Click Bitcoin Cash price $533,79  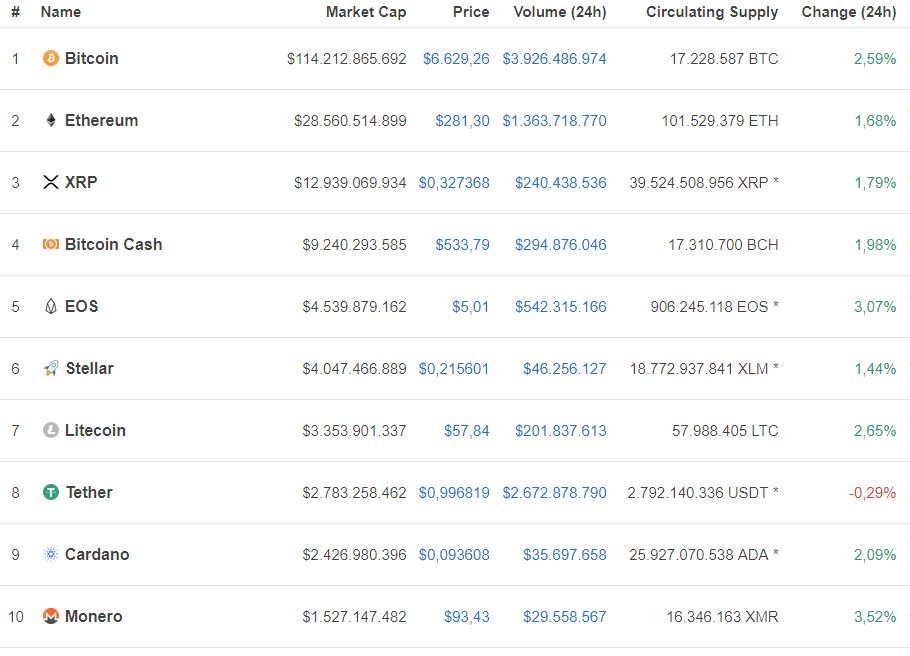pos(463,245)
